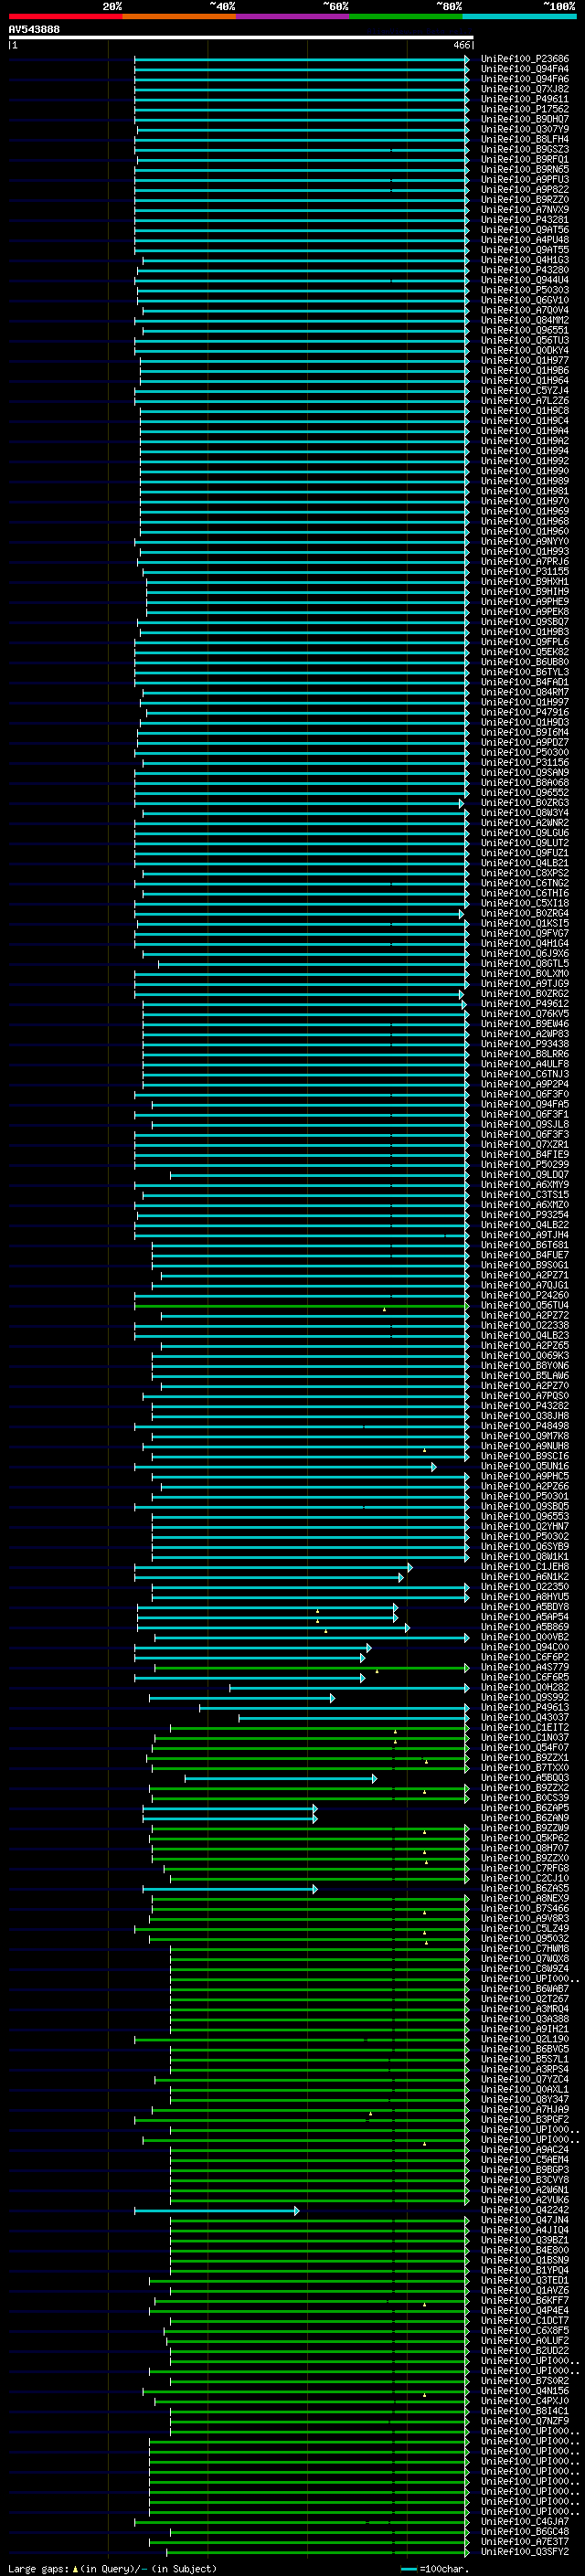Select UniRef100_Q84MM2 label
The height and width of the screenshot is (2576, 585).
pos(525,320)
